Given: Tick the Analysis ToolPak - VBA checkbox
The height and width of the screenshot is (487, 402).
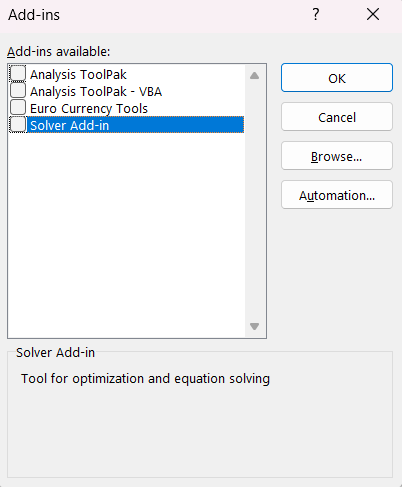Looking at the screenshot, I should click(x=18, y=90).
